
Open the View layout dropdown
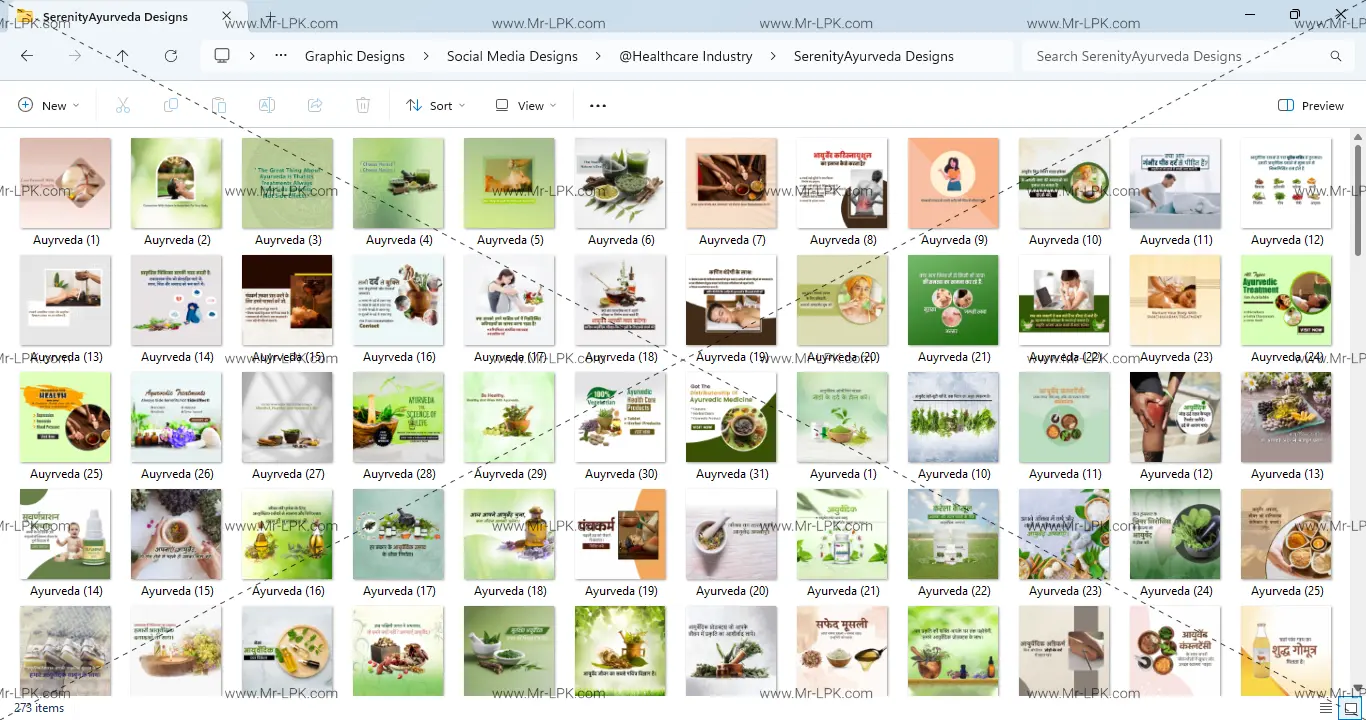[x=526, y=105]
